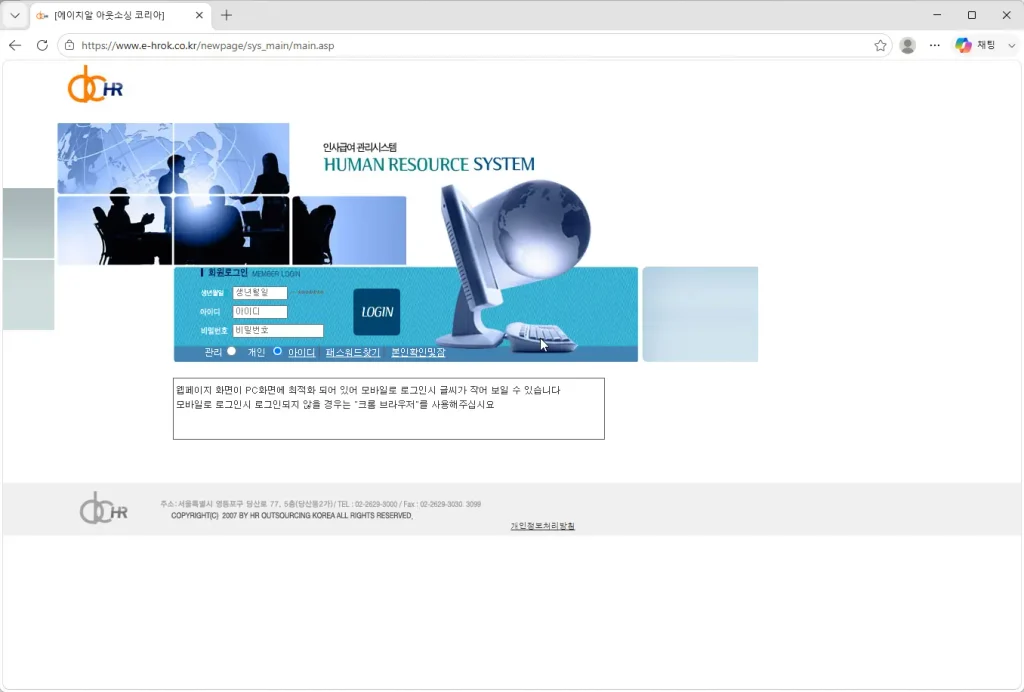Screen dimensions: 1024x692
Task: Open the Copilot 채팅 button
Action: point(975,45)
